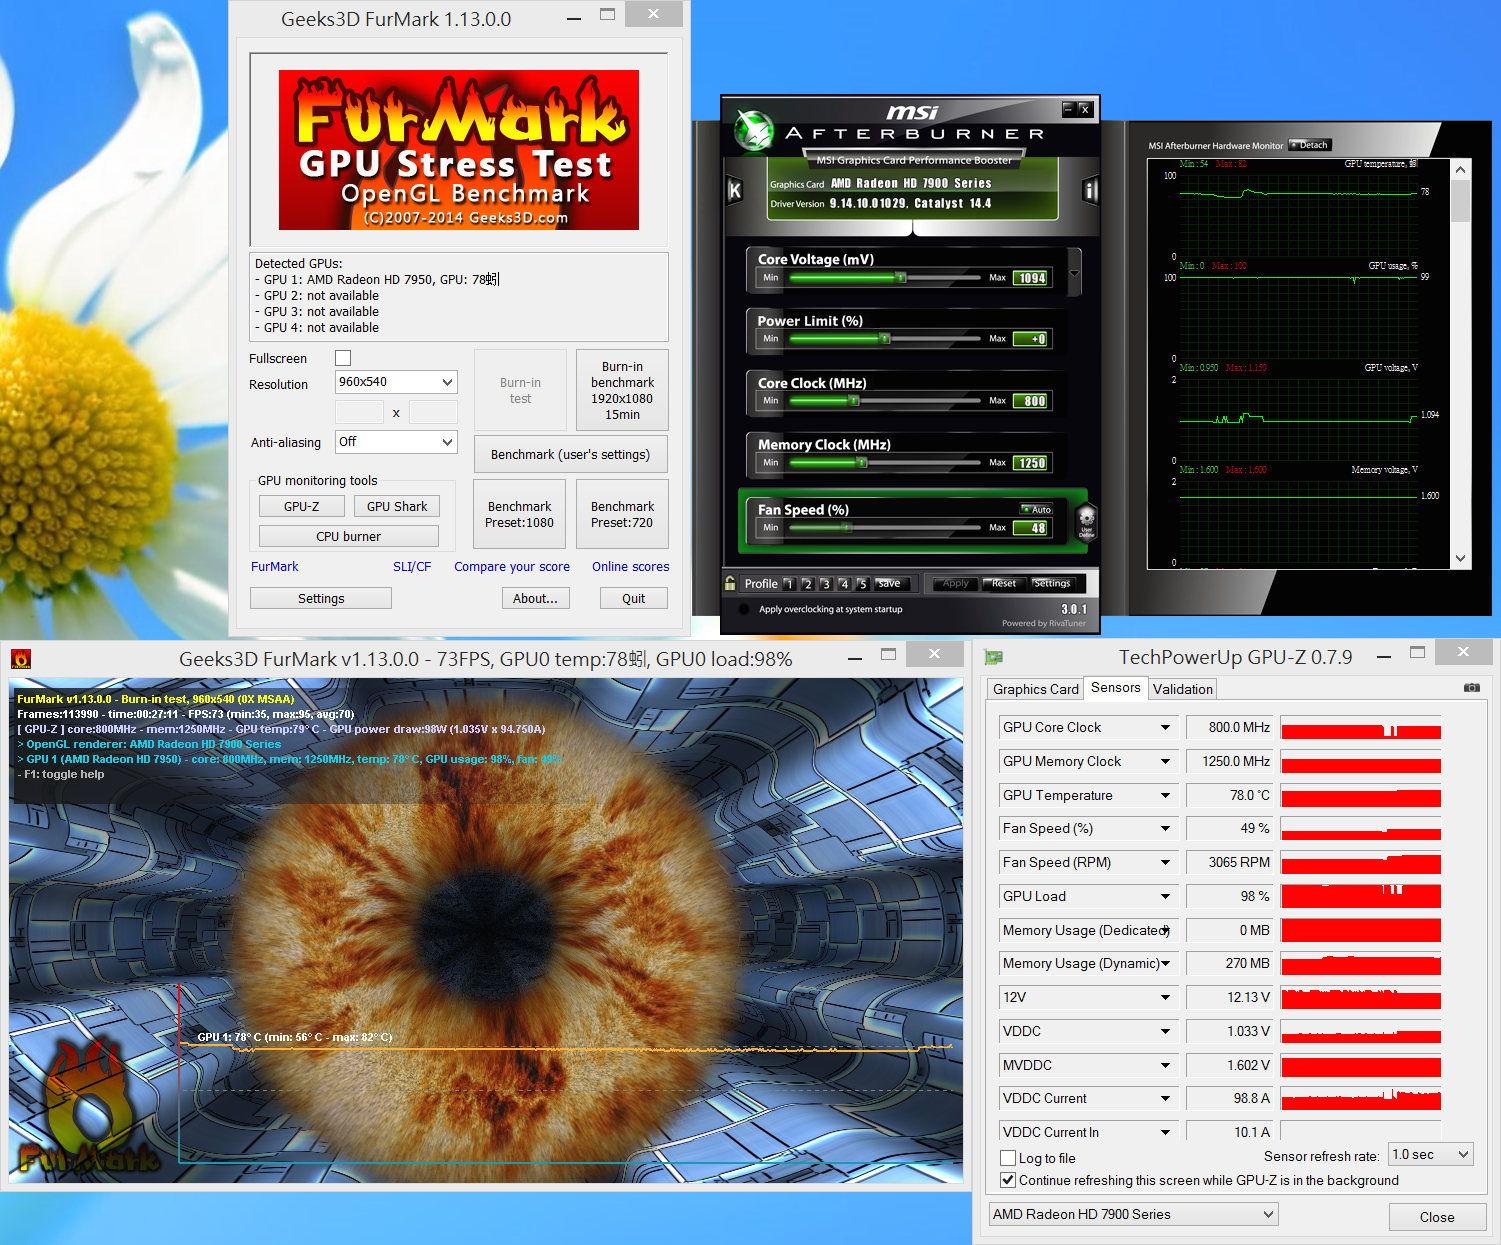
Task: Click the hardware monitor scroll down arrow
Action: pyautogui.click(x=1461, y=559)
